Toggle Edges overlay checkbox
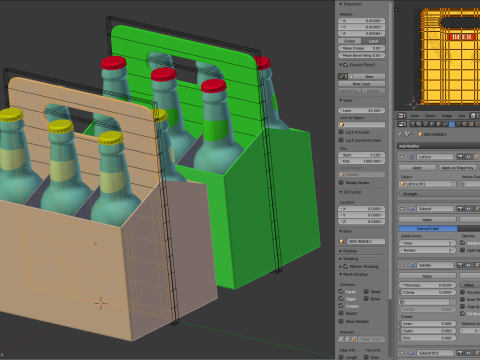Image resolution: width=480 pixels, height=360 pixels. [x=341, y=299]
